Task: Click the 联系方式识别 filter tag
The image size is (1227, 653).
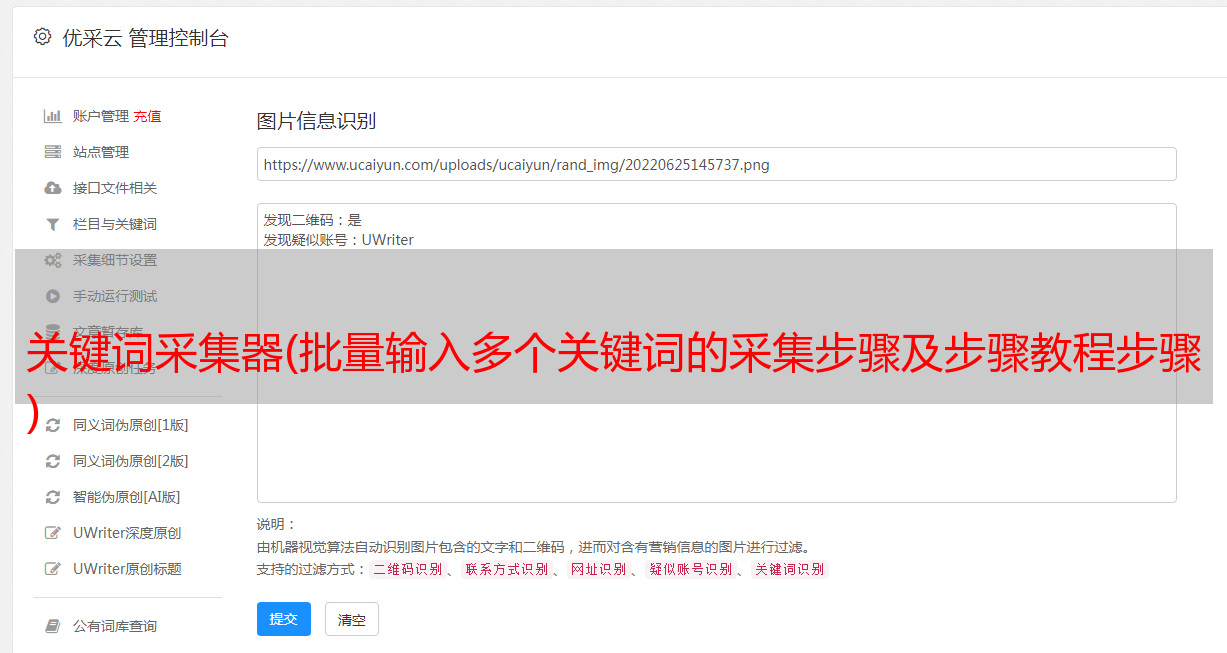Action: pos(506,569)
